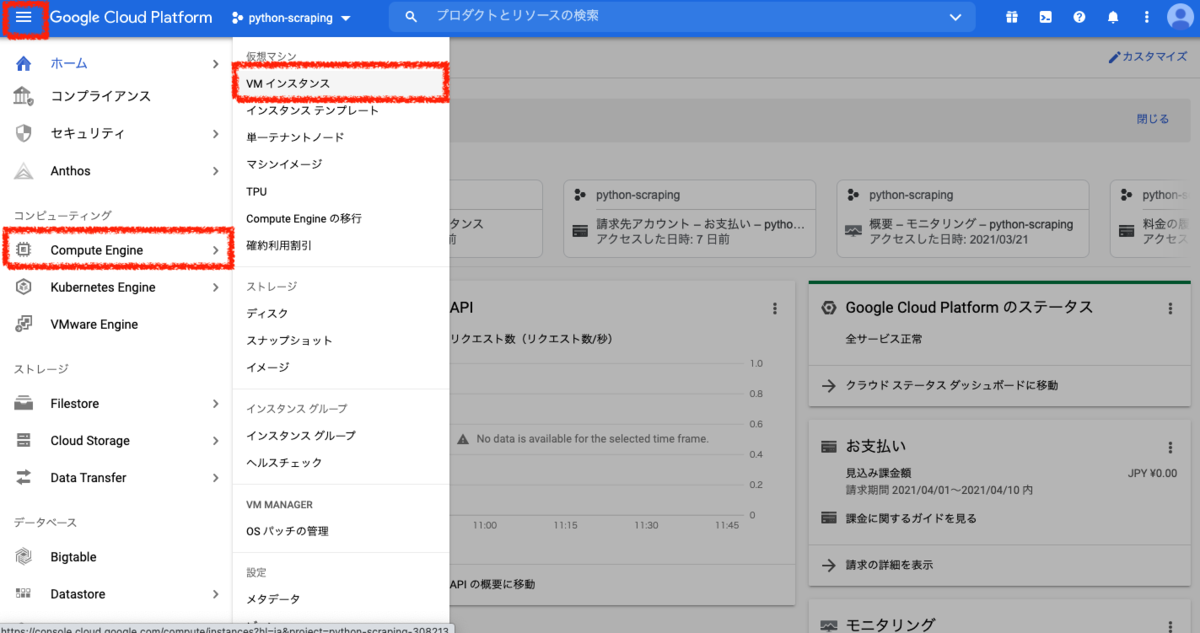Open the API card three-dot menu

pos(774,309)
